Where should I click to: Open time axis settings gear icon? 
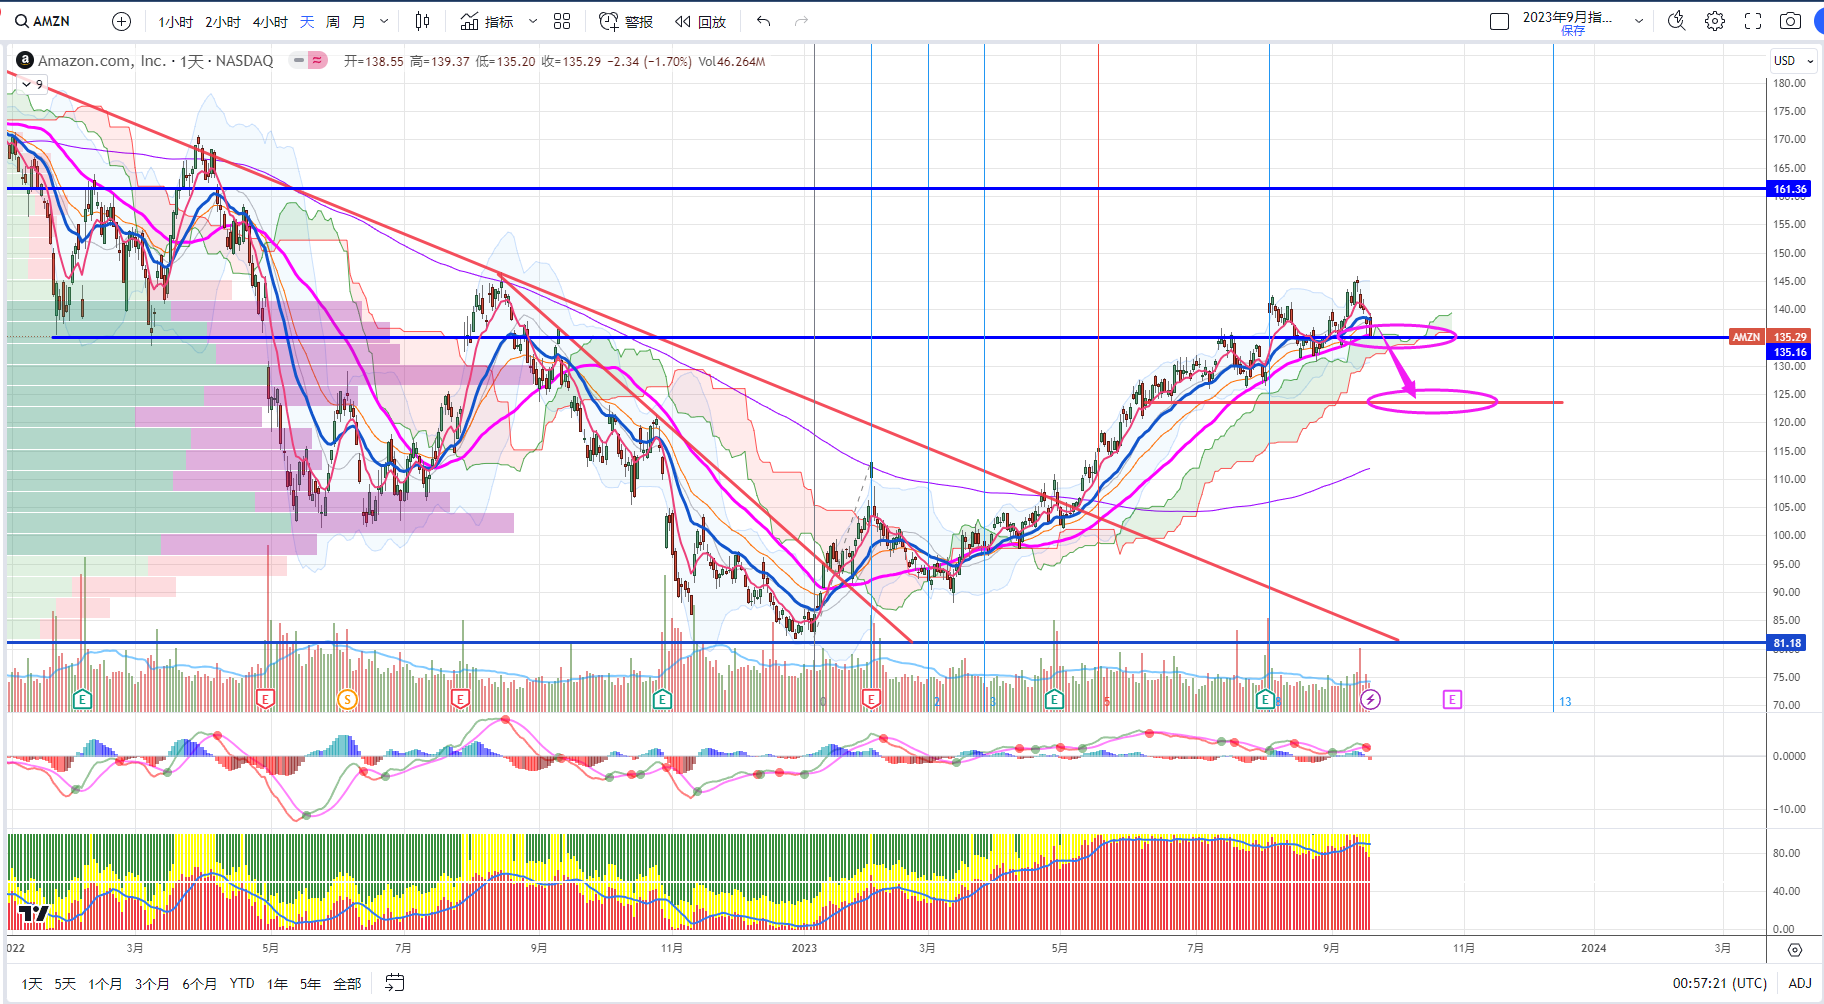point(1795,949)
